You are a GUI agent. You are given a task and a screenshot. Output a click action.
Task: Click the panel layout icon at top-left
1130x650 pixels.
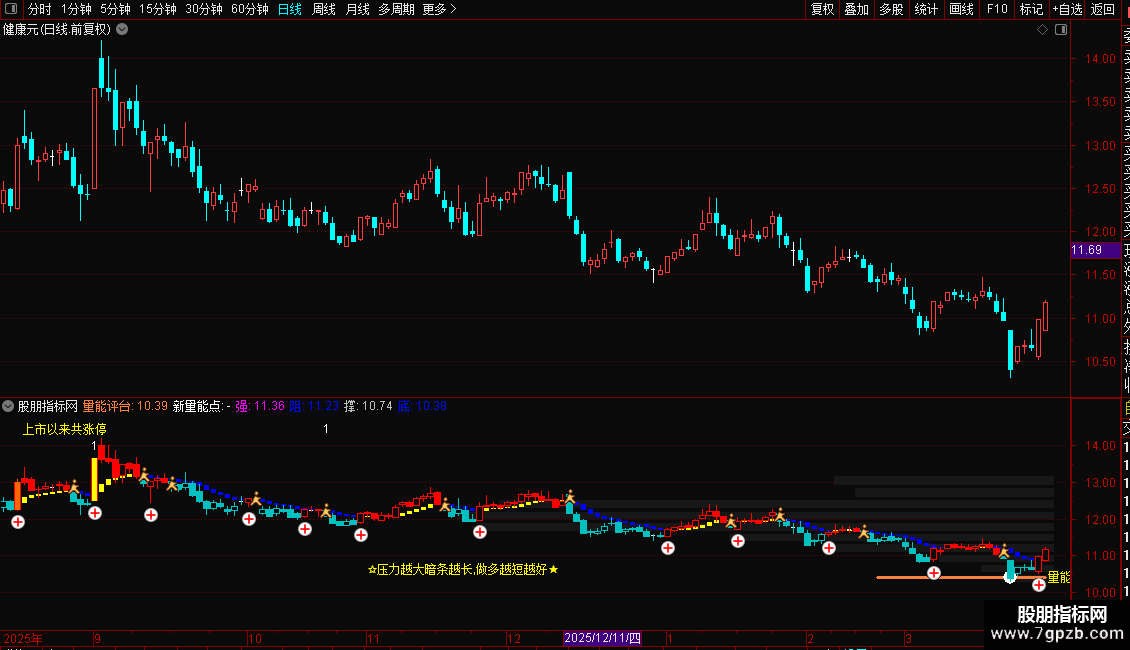click(x=11, y=9)
